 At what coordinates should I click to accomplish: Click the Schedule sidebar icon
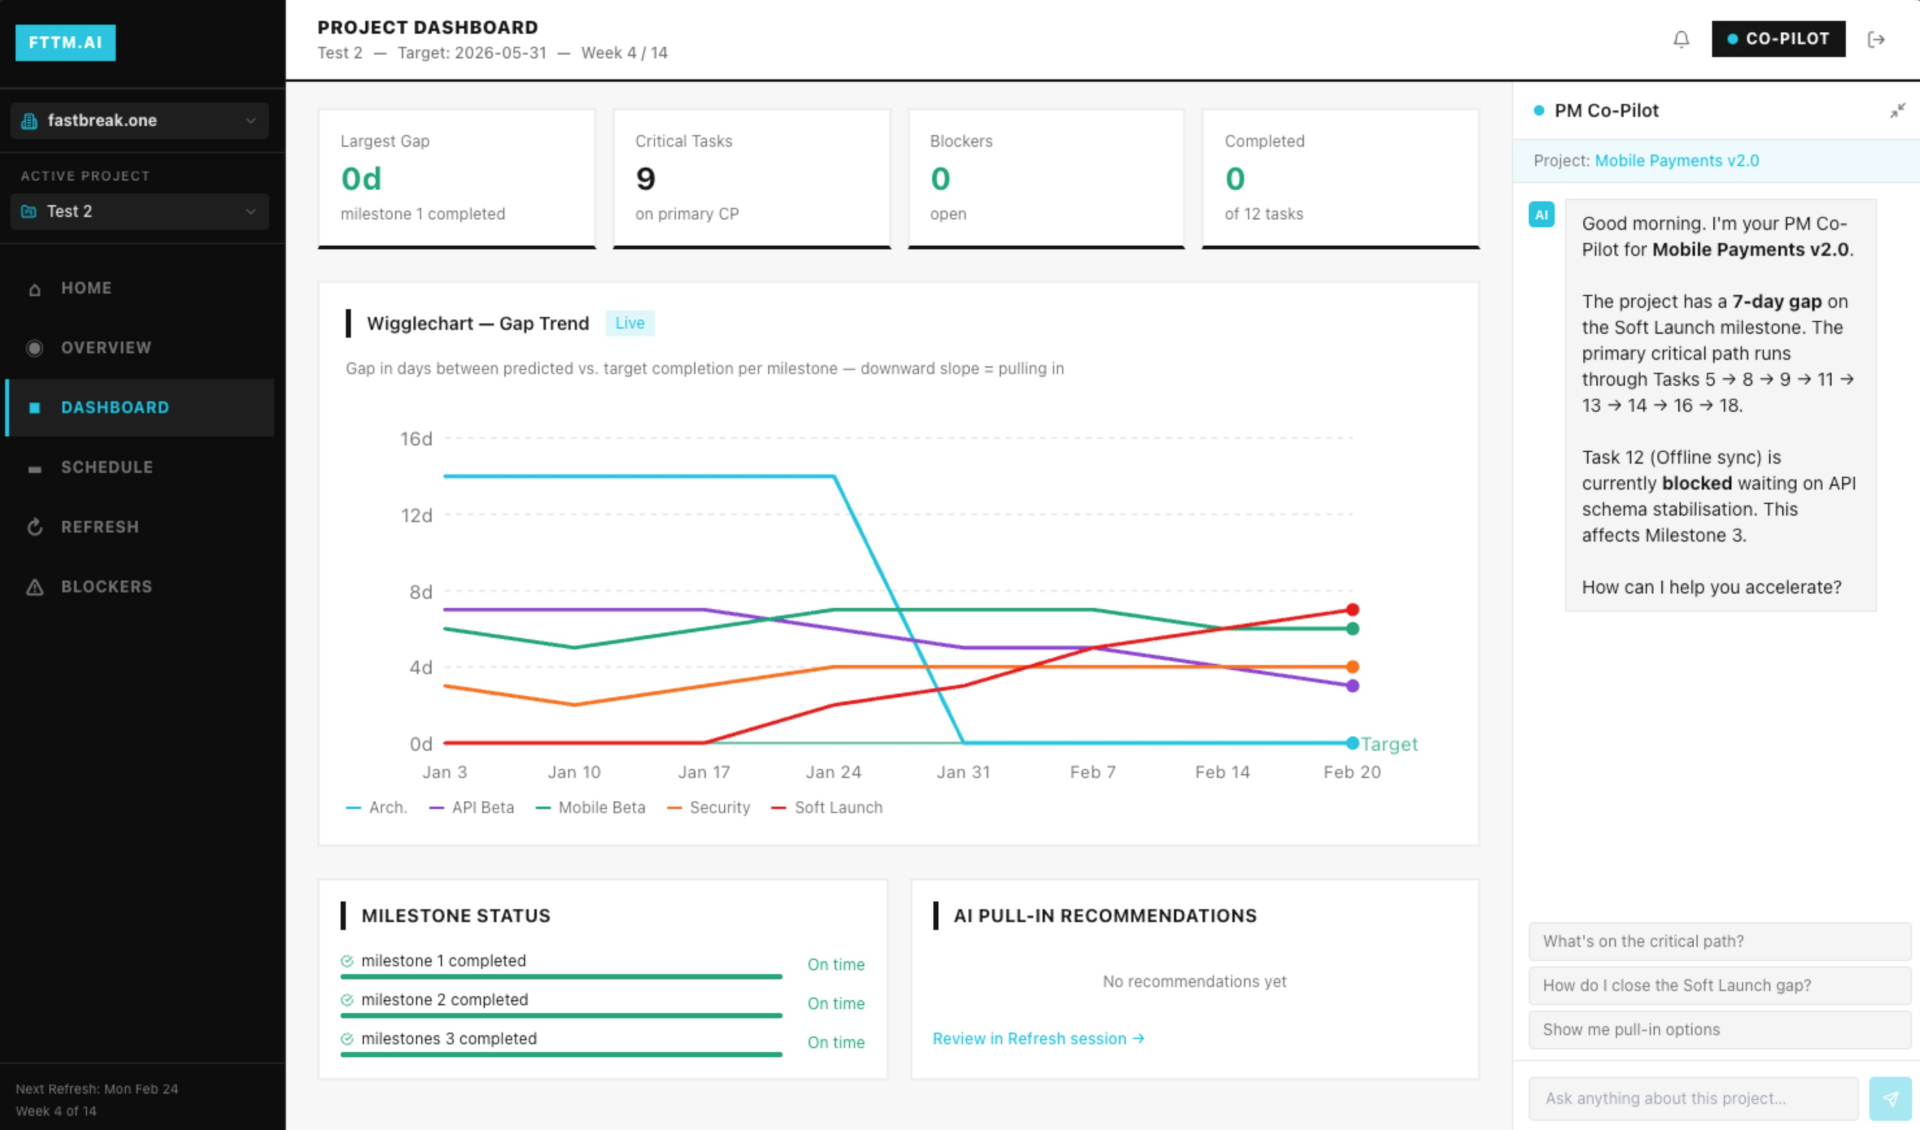pos(35,468)
